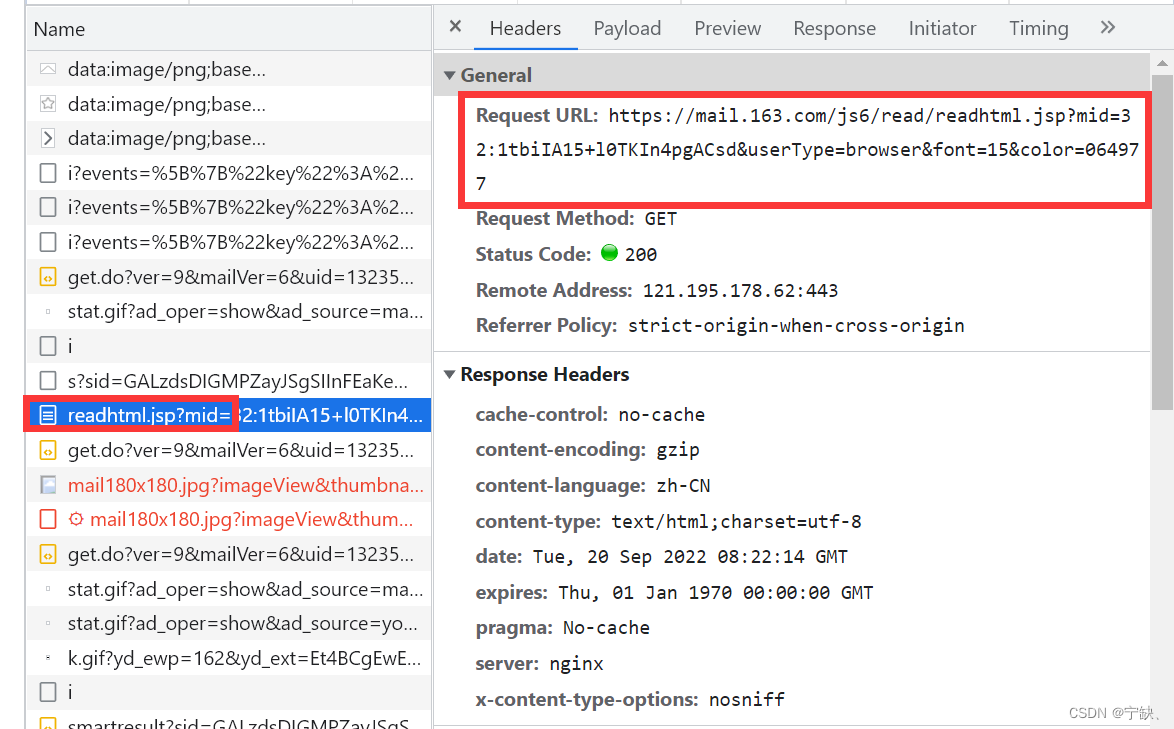The width and height of the screenshot is (1174, 729).
Task: Open the Timing tab
Action: tap(1038, 28)
